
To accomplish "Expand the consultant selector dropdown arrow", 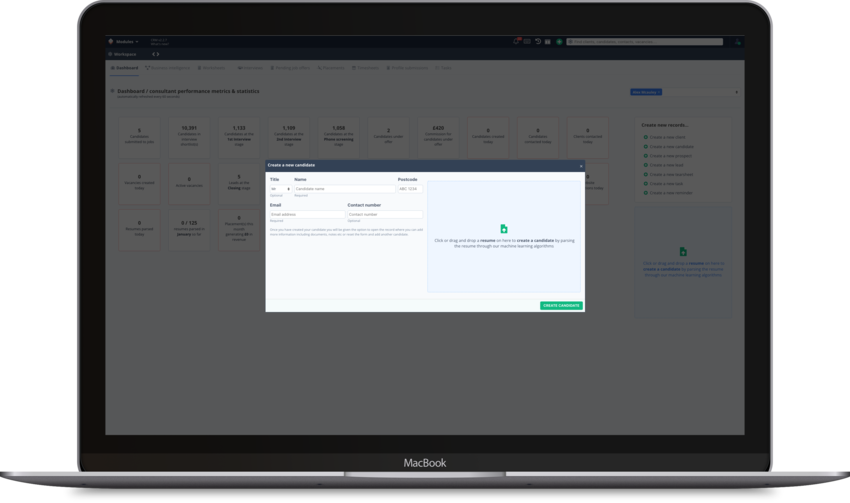I will coord(736,92).
